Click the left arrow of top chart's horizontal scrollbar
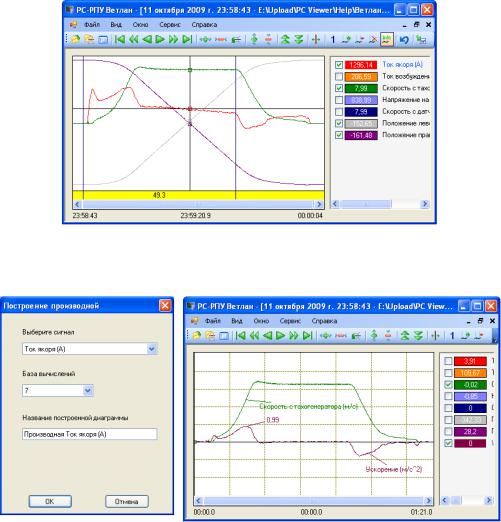The width and height of the screenshot is (501, 522). [x=77, y=204]
